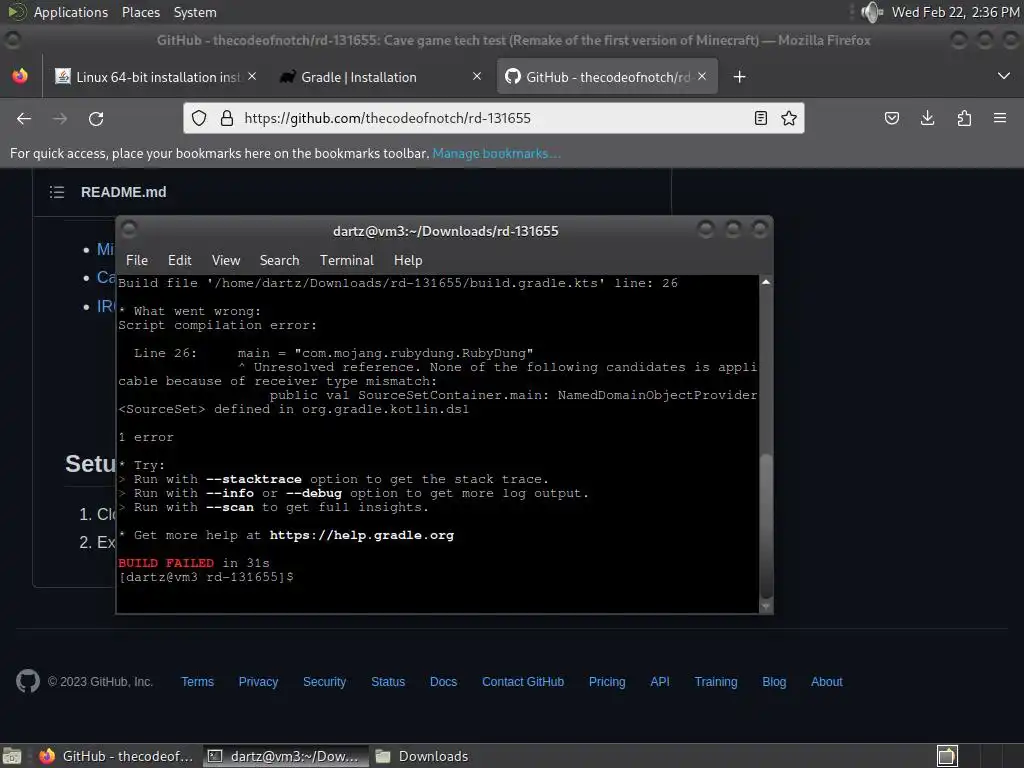Image resolution: width=1024 pixels, height=768 pixels.
Task: Open the API footer link
Action: point(660,682)
